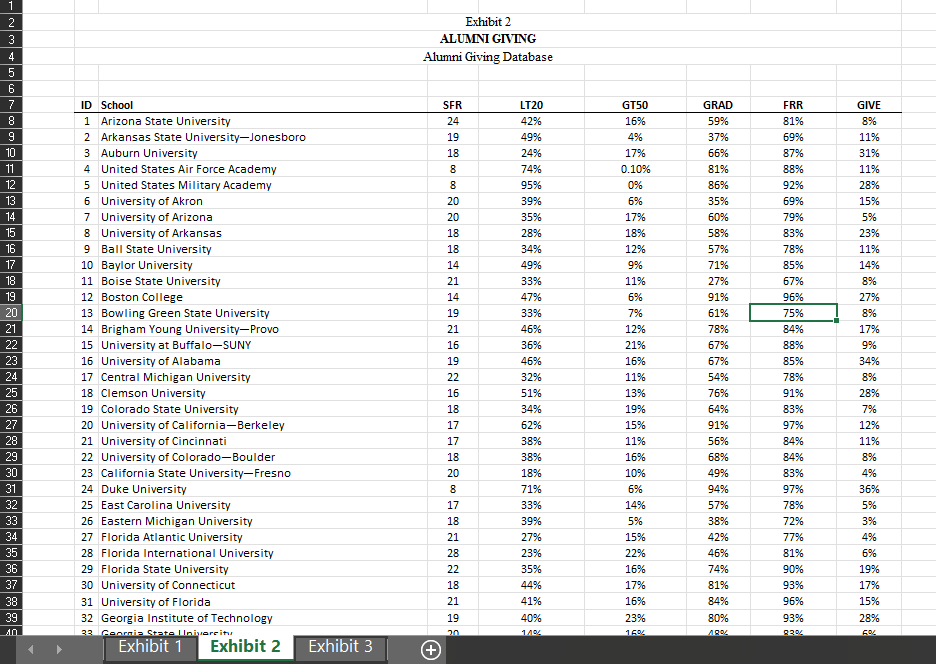Screen dimensions: 936x664
Task: Select University of Florida cell
Action: click(x=263, y=602)
